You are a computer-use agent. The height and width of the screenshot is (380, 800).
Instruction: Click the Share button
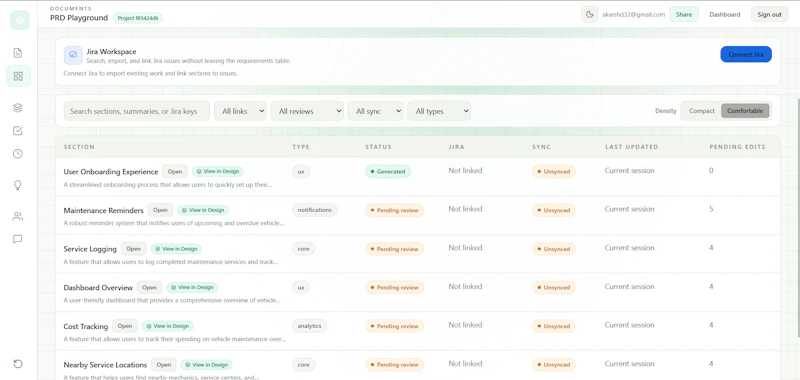pos(684,14)
